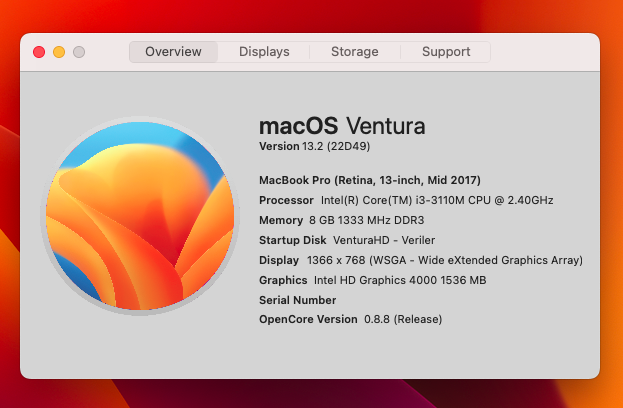Image resolution: width=623 pixels, height=408 pixels.
Task: Click the grayed-out zoom window button
Action: coord(79,52)
